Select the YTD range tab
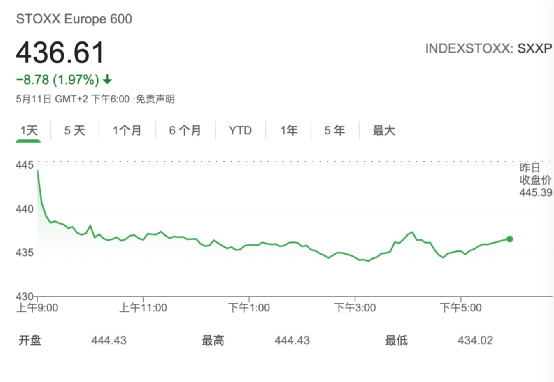Image resolution: width=554 pixels, height=382 pixels. point(240,131)
